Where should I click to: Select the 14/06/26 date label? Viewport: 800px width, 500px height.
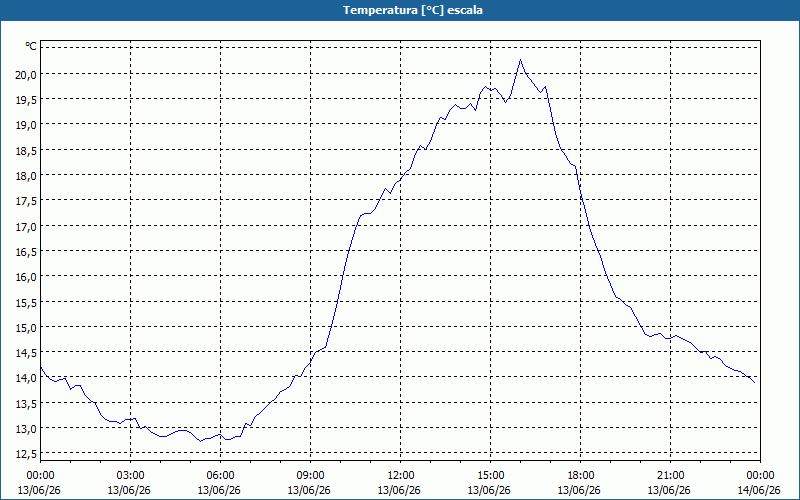point(759,490)
